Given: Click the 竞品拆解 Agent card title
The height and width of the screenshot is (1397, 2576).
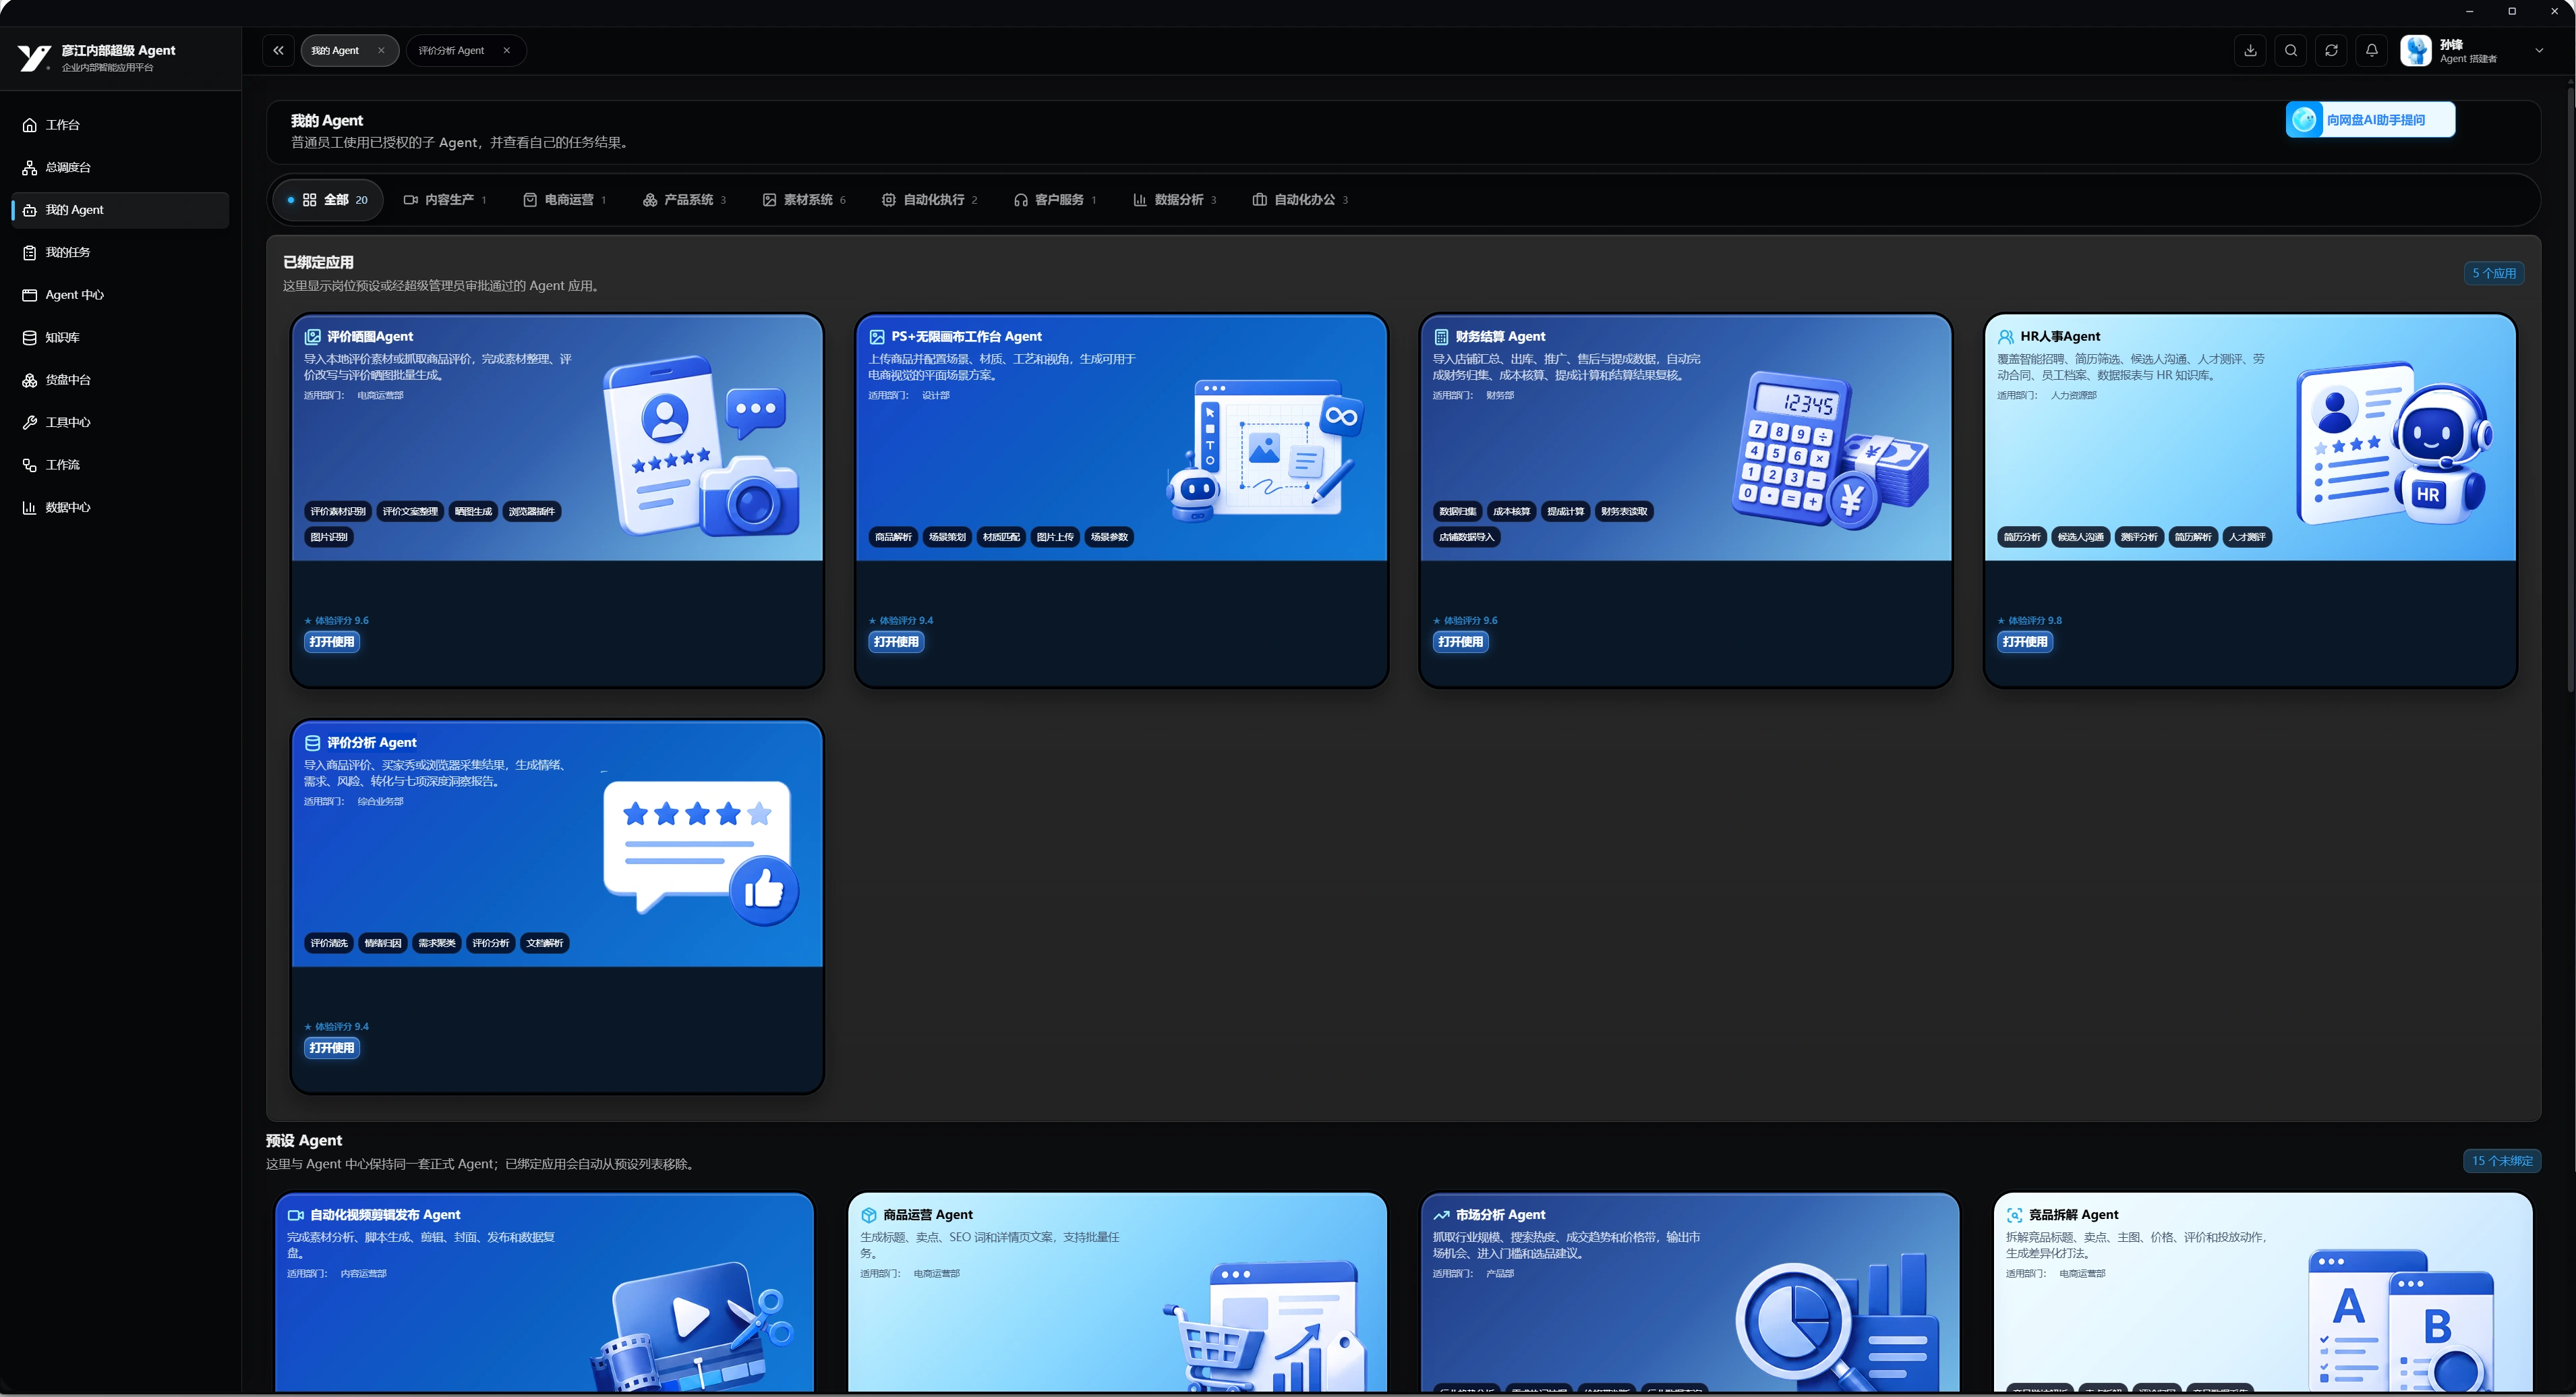Looking at the screenshot, I should (2073, 1215).
